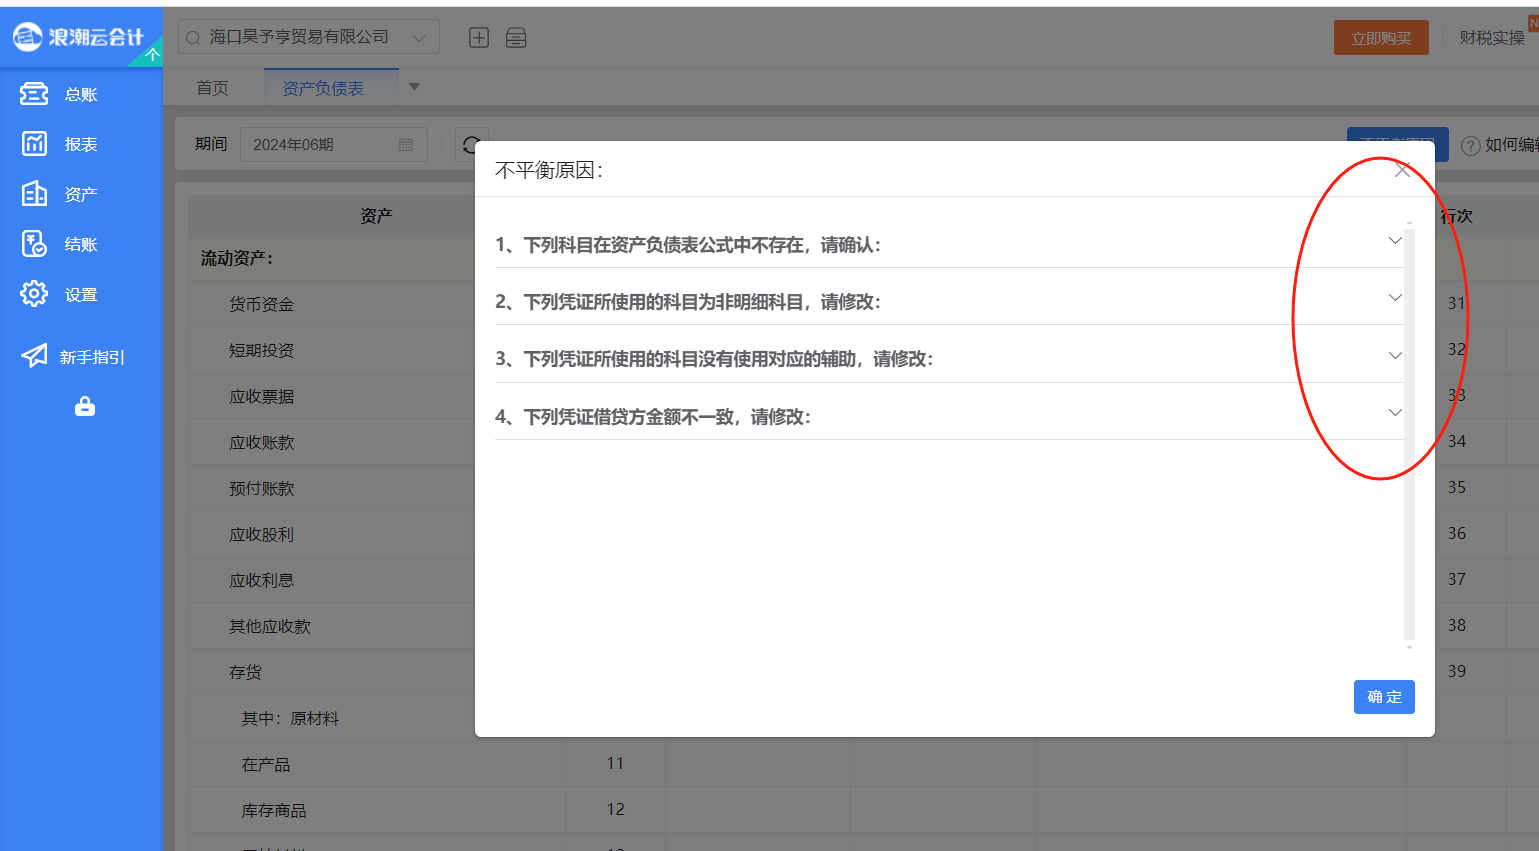Open the company selector dropdown
Screen dimensions: 1539x851
[309, 38]
